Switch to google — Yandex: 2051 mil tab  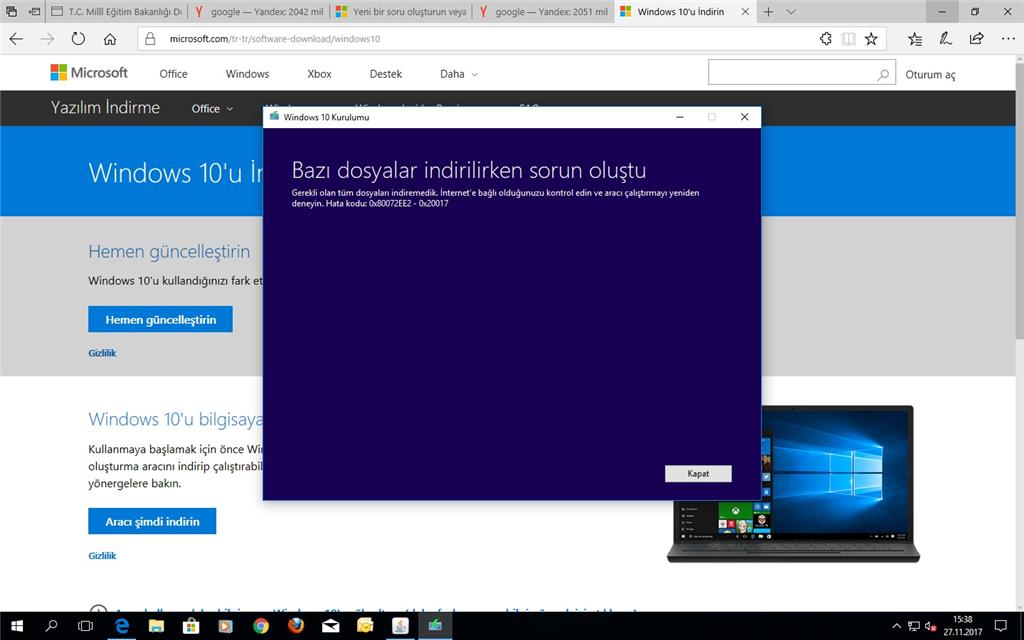(543, 12)
